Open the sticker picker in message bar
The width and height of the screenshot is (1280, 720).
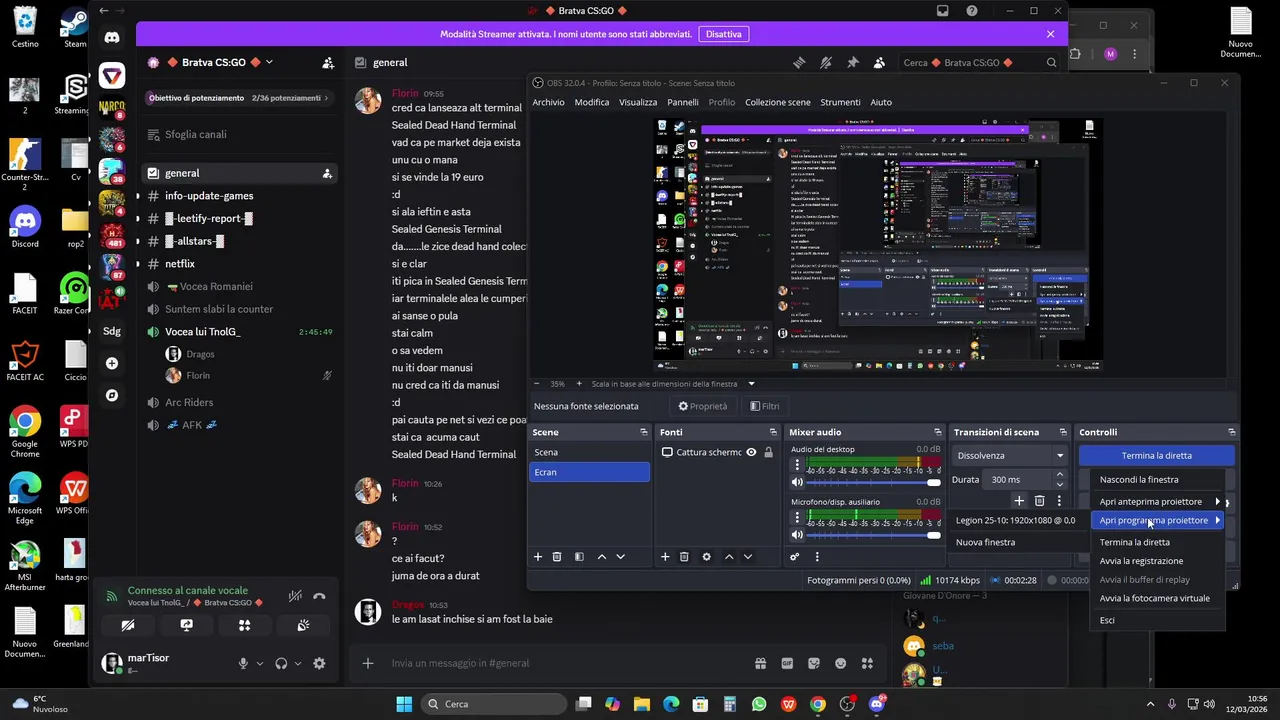[x=814, y=663]
